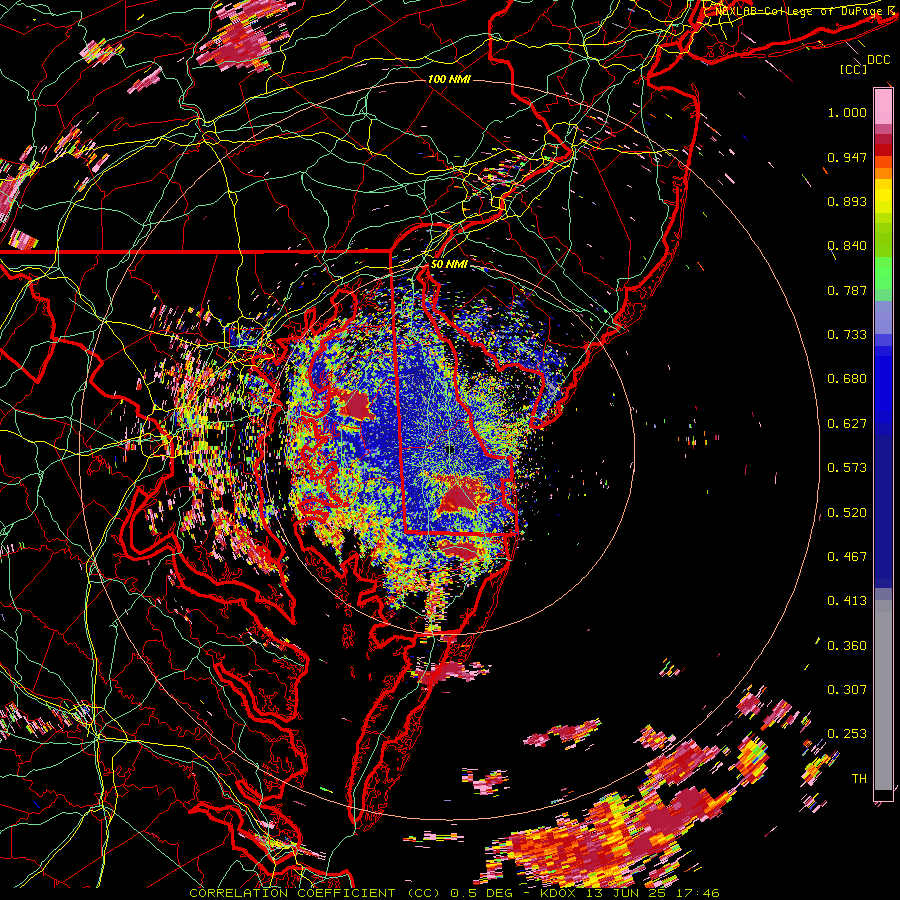This screenshot has height=900, width=900.
Task: Click the 0.733 legend value
Action: click(847, 335)
